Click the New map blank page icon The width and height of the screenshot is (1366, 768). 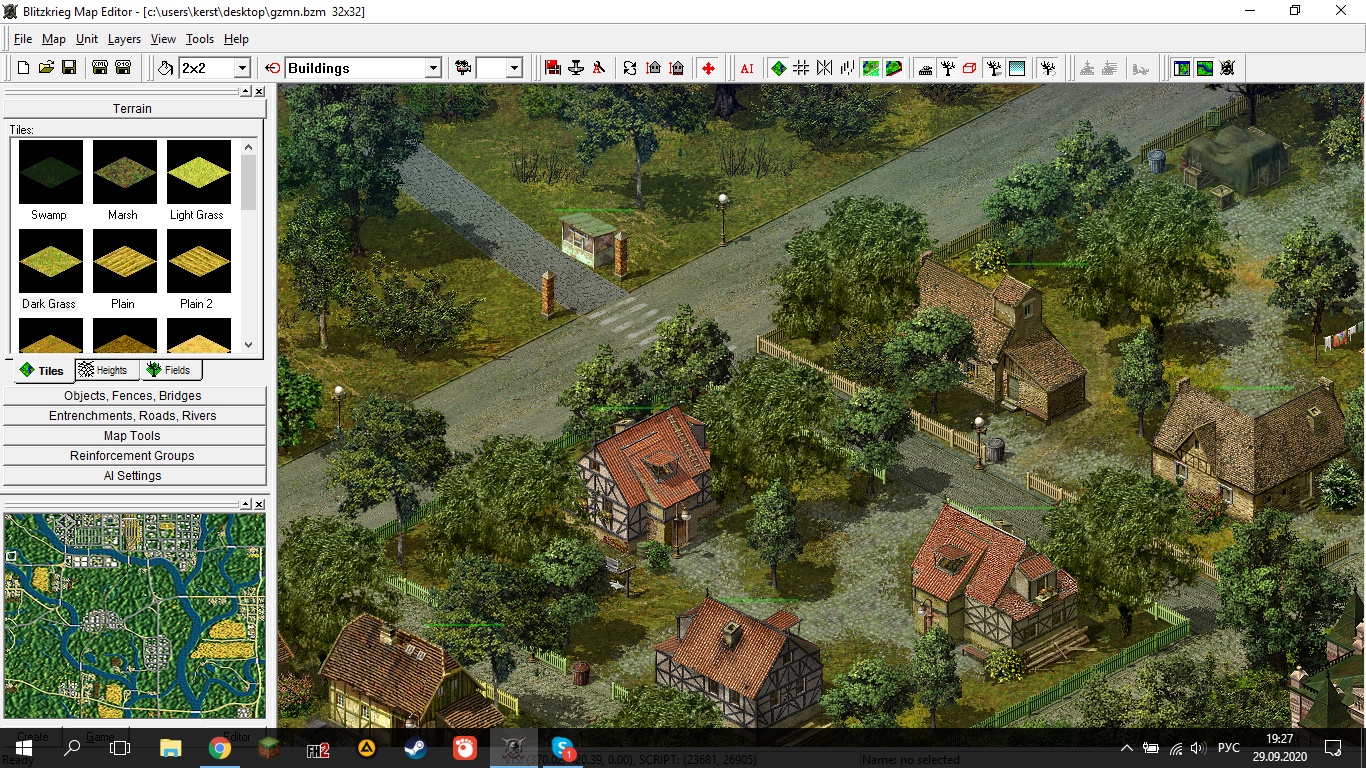point(23,68)
